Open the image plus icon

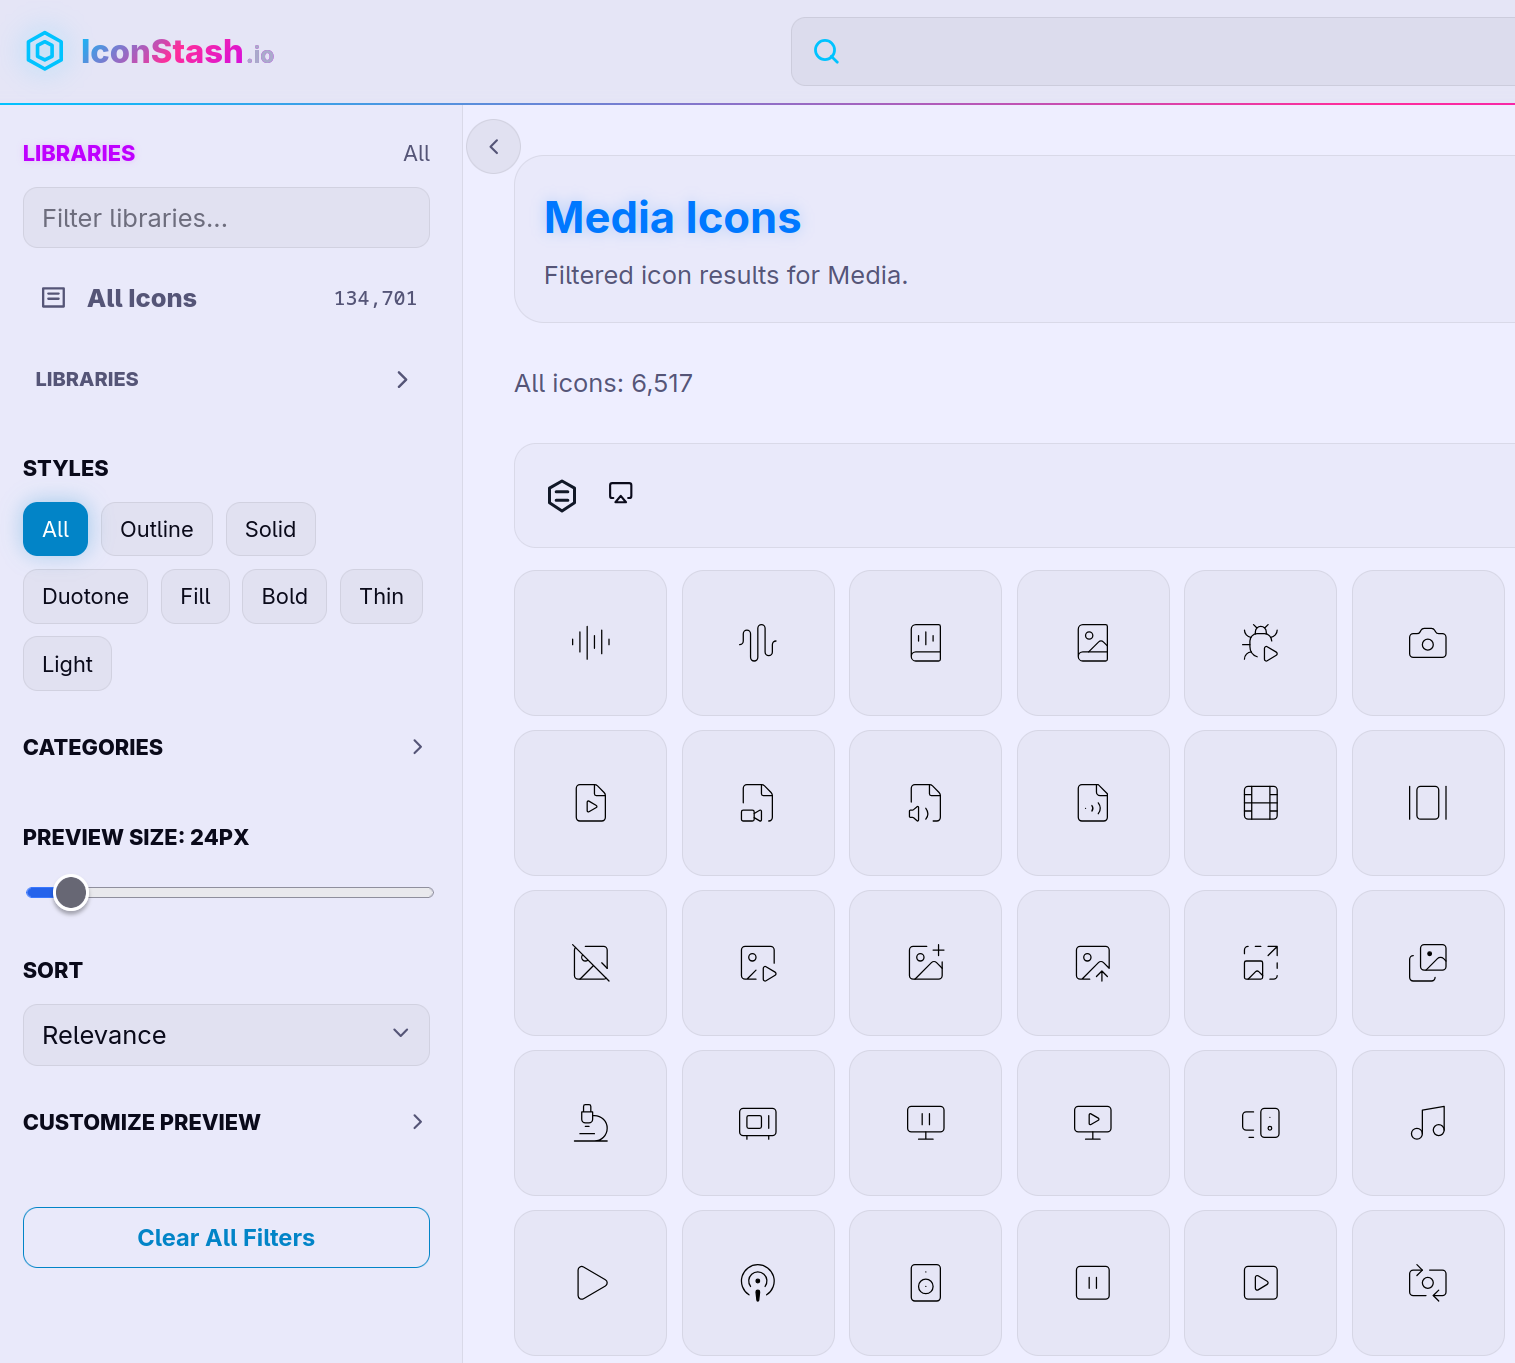coord(926,963)
